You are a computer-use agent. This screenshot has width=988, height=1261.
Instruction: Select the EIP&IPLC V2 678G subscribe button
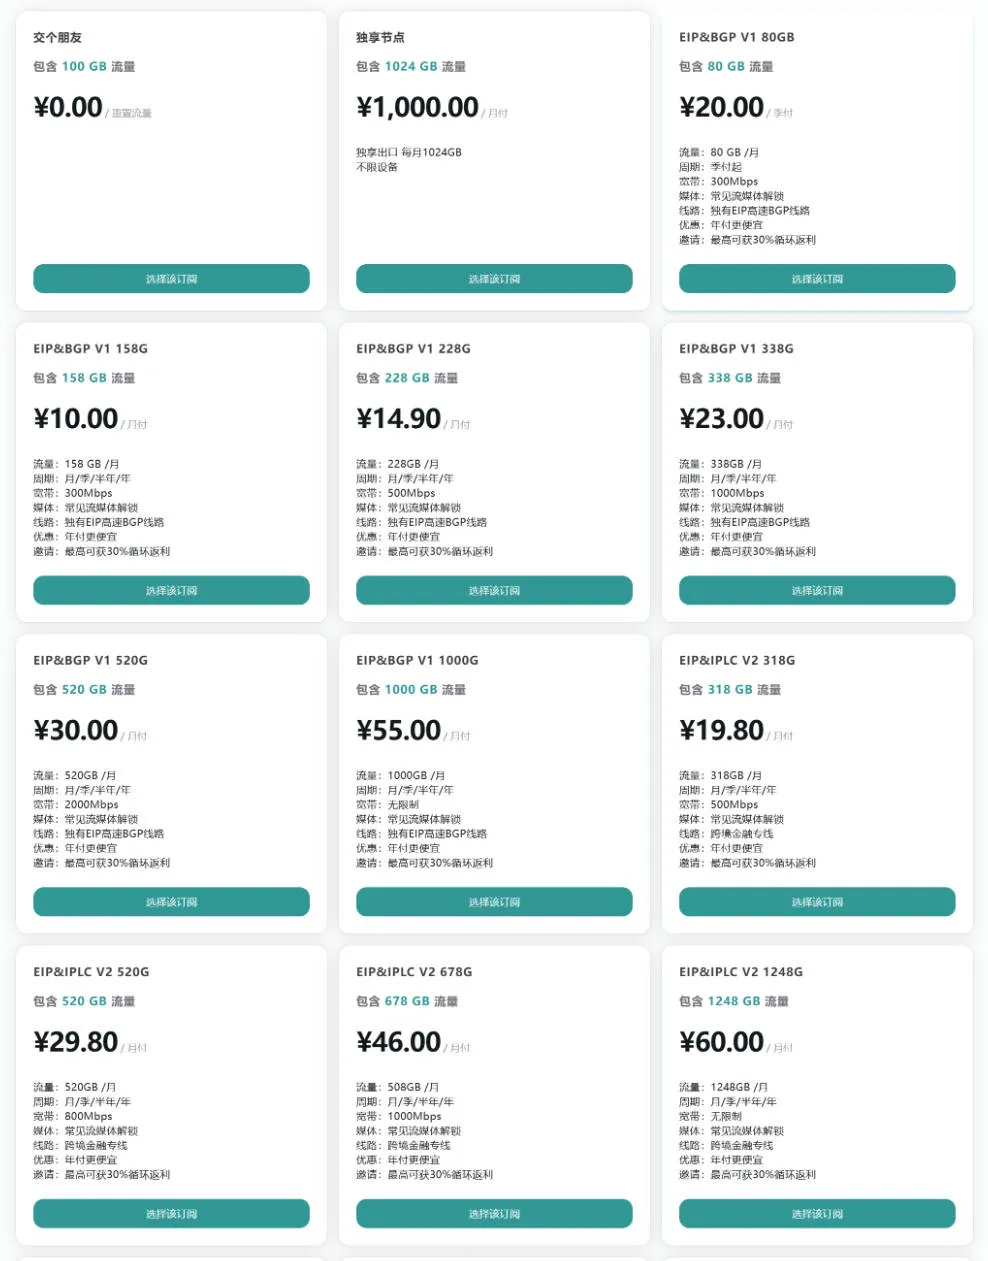[494, 1214]
